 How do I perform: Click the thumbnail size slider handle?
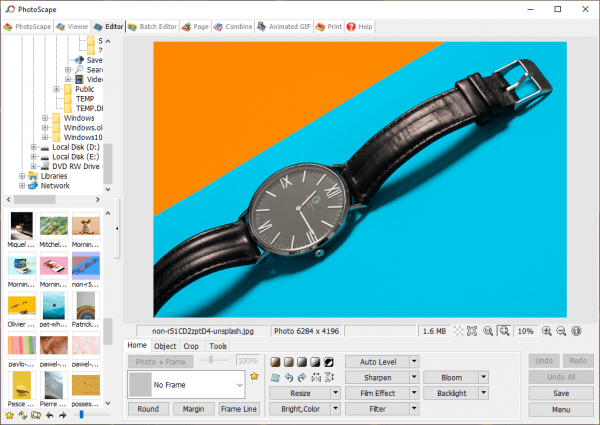pos(81,414)
